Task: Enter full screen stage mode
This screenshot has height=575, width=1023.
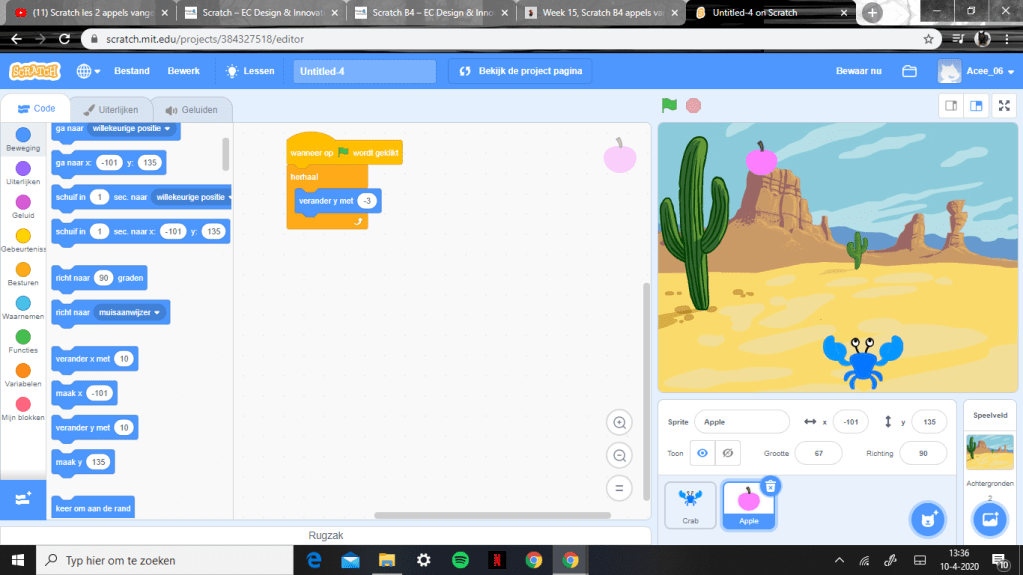Action: point(1003,106)
